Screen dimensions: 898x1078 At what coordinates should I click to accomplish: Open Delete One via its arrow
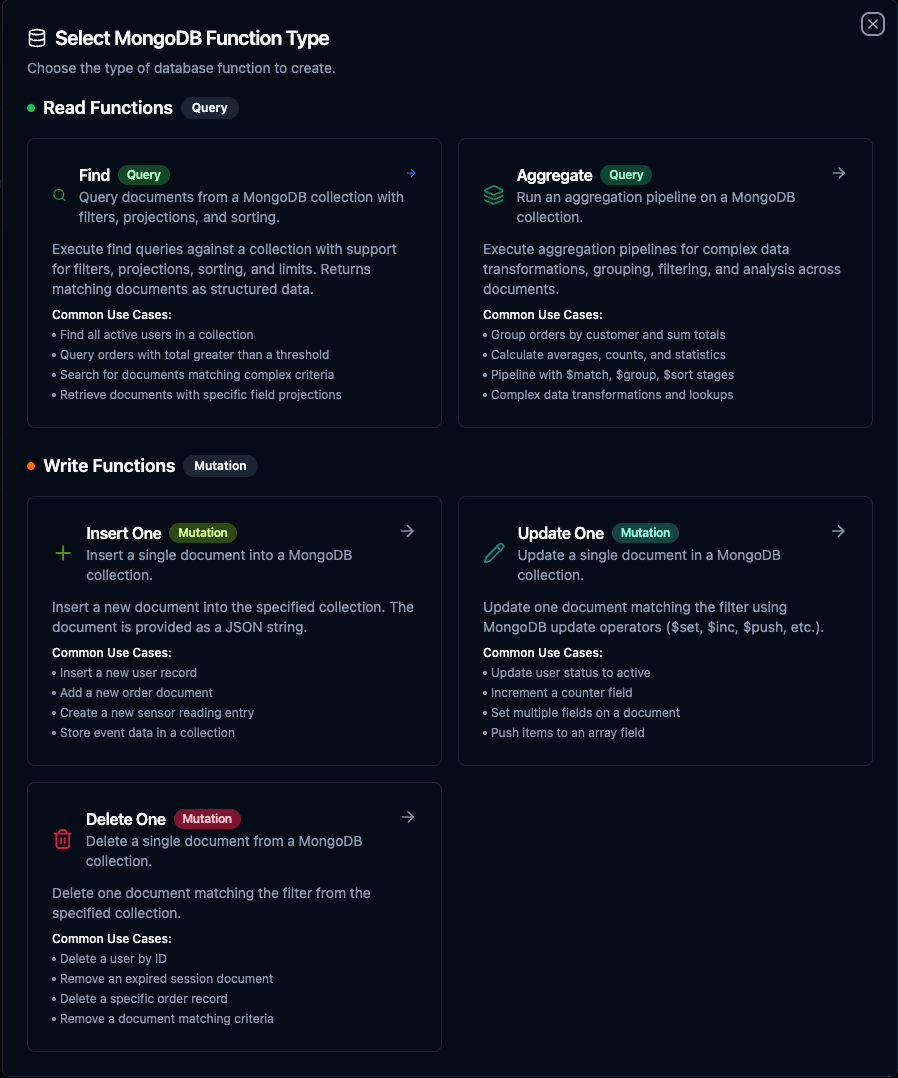point(407,817)
